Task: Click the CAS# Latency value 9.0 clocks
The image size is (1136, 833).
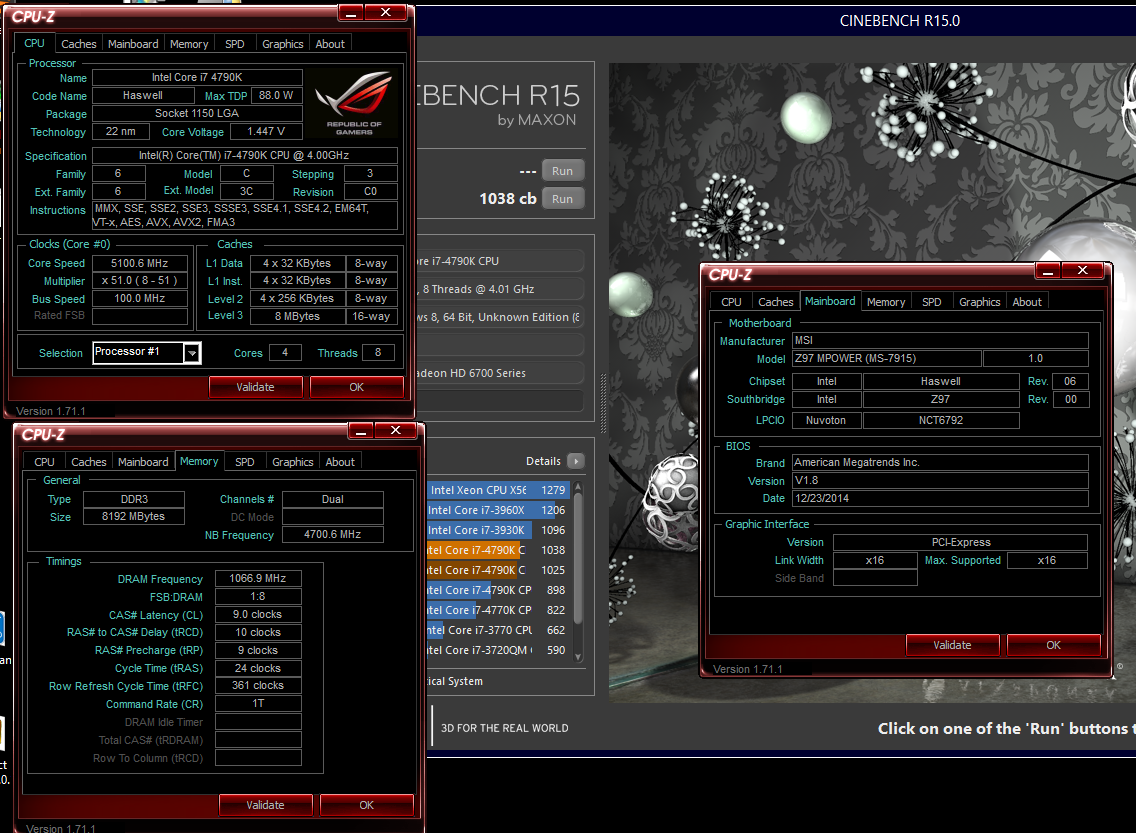Action: [x=258, y=614]
